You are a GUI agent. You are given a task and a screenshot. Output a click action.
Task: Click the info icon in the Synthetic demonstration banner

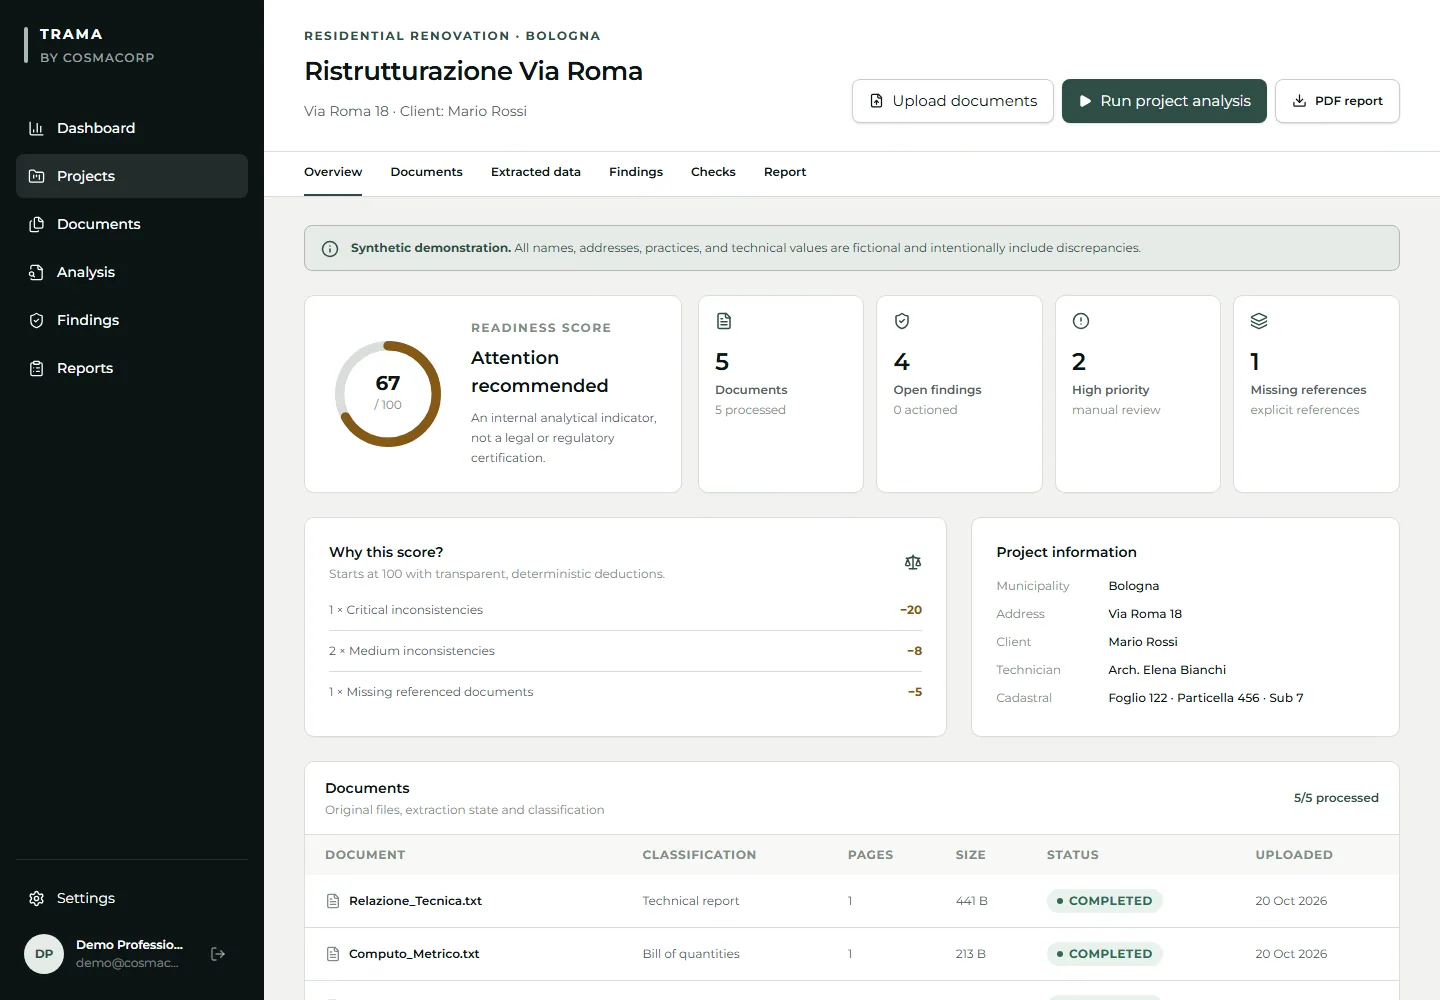[330, 249]
